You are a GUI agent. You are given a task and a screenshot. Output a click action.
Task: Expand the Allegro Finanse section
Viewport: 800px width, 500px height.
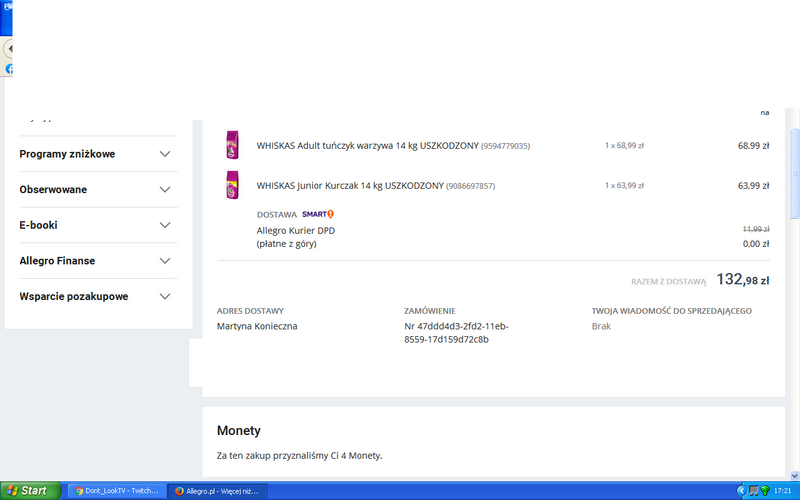[x=98, y=261]
